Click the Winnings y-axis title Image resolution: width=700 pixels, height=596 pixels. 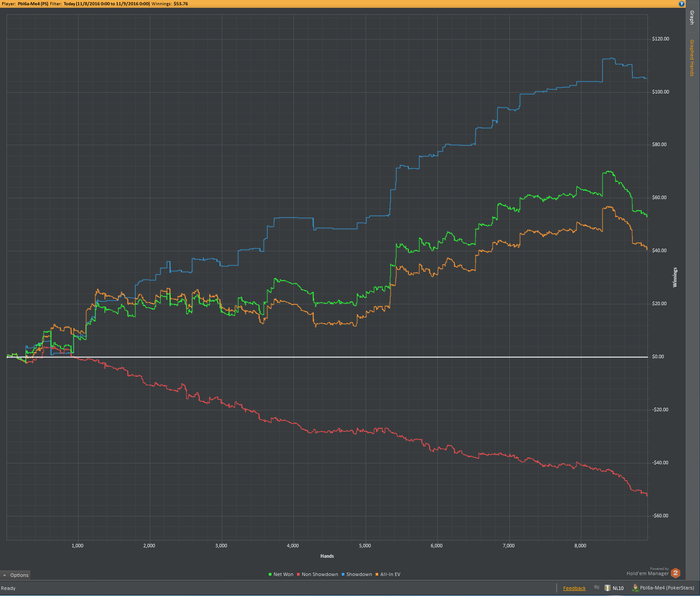(x=675, y=277)
